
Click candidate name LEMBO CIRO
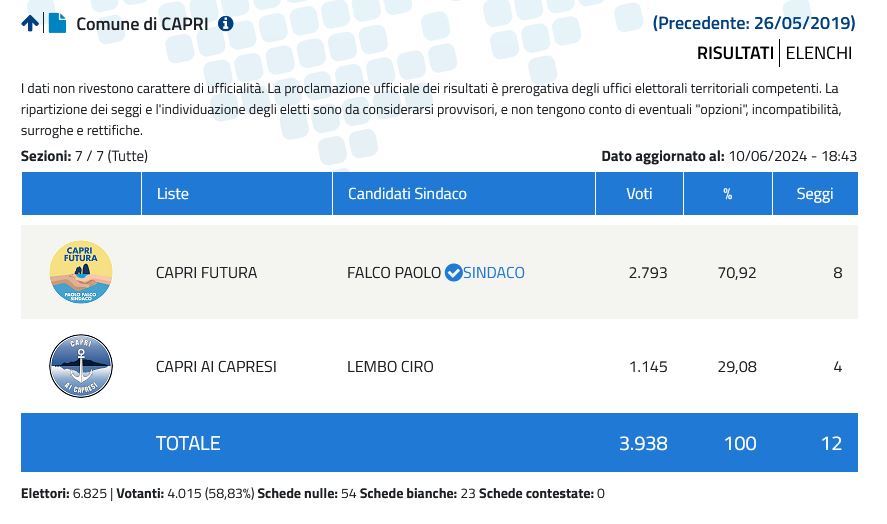[x=390, y=367]
